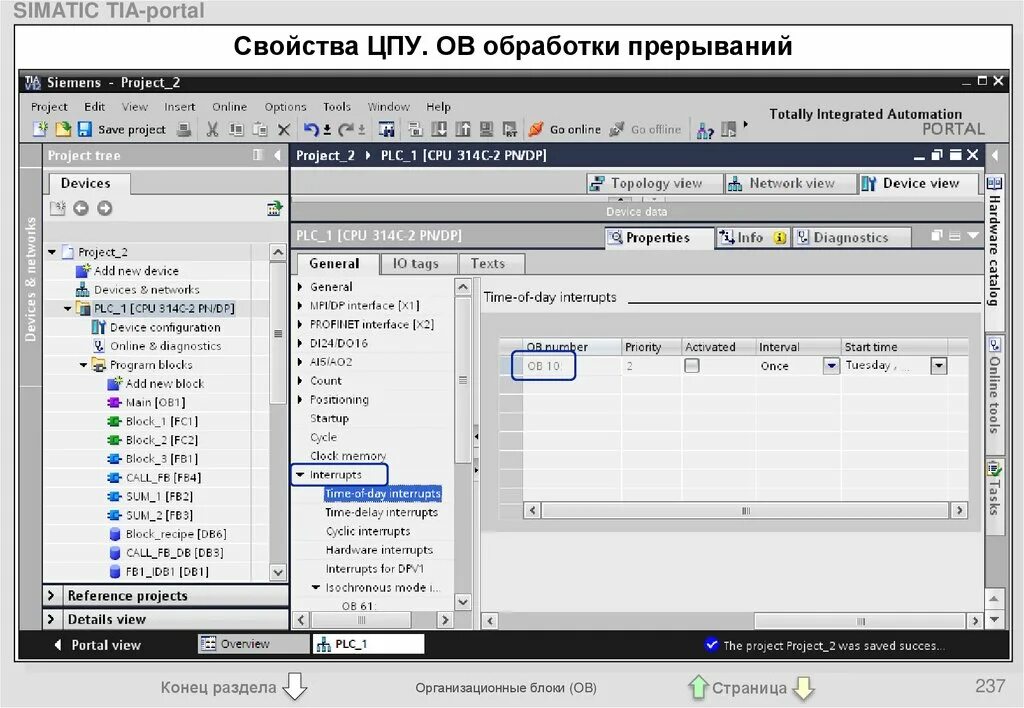Click the Go offline icon
The height and width of the screenshot is (708, 1024).
[616, 129]
